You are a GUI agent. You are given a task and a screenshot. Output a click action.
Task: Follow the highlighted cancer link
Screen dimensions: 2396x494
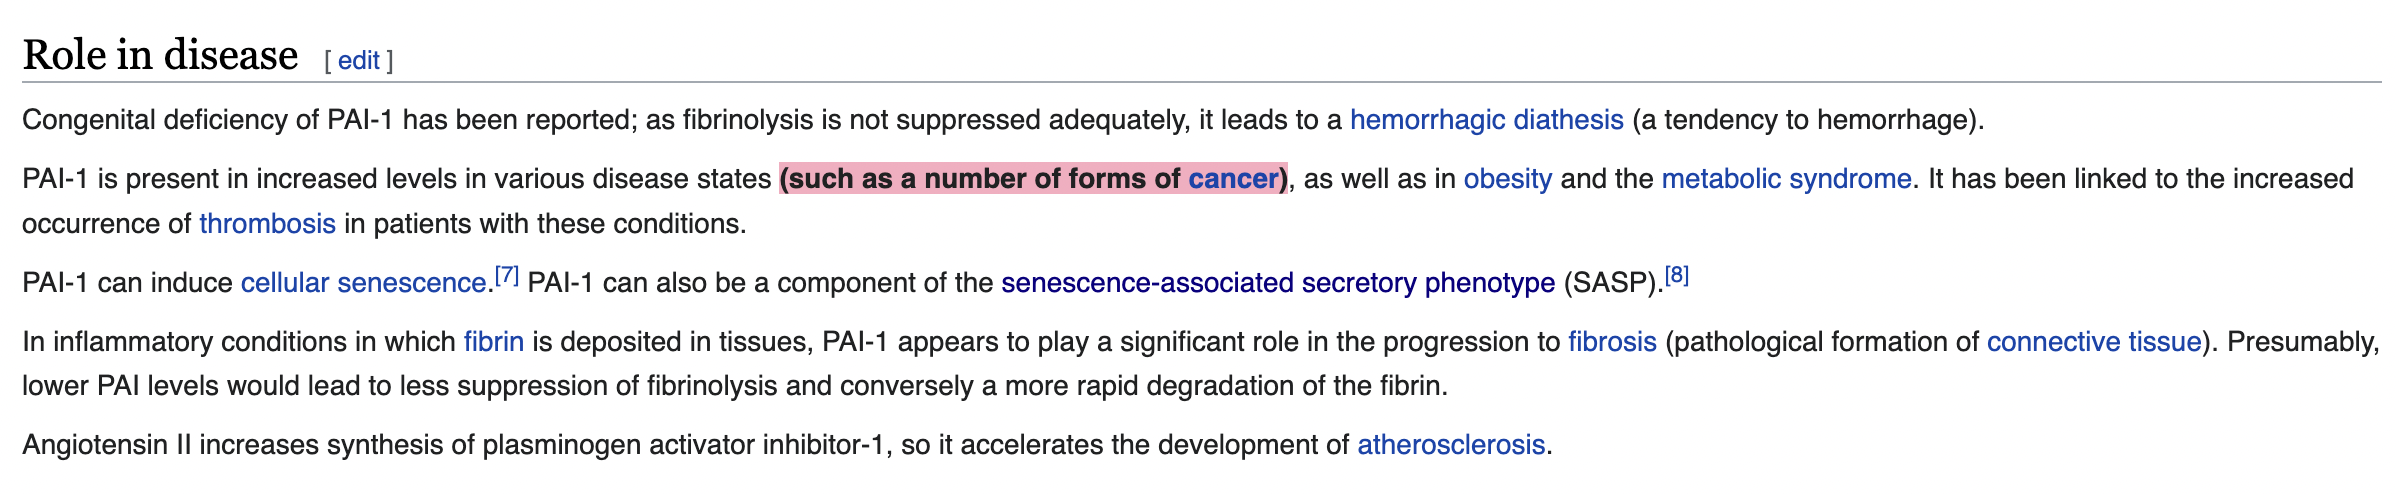click(1233, 179)
